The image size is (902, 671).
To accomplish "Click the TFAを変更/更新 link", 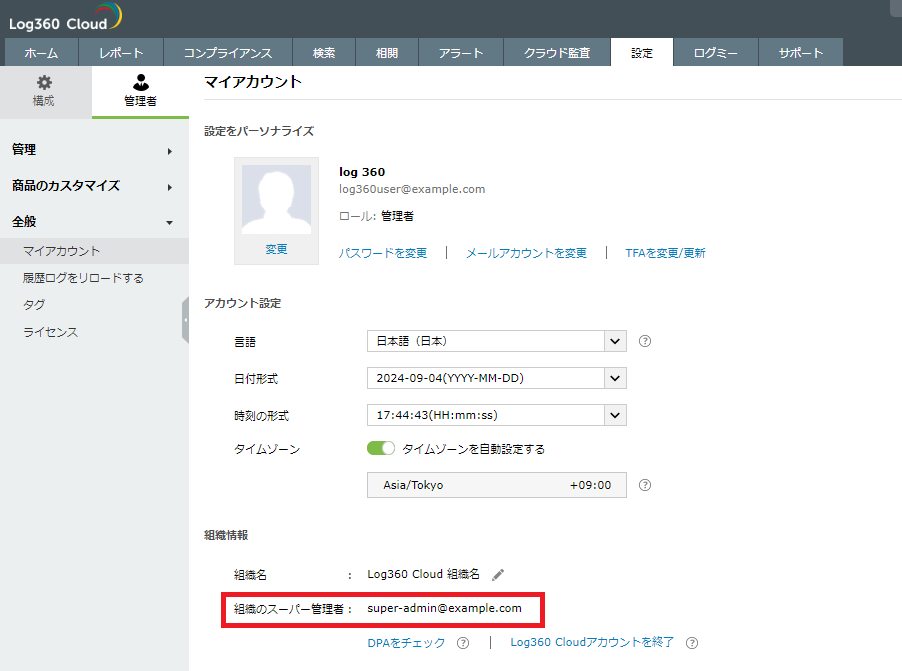I will click(x=665, y=253).
